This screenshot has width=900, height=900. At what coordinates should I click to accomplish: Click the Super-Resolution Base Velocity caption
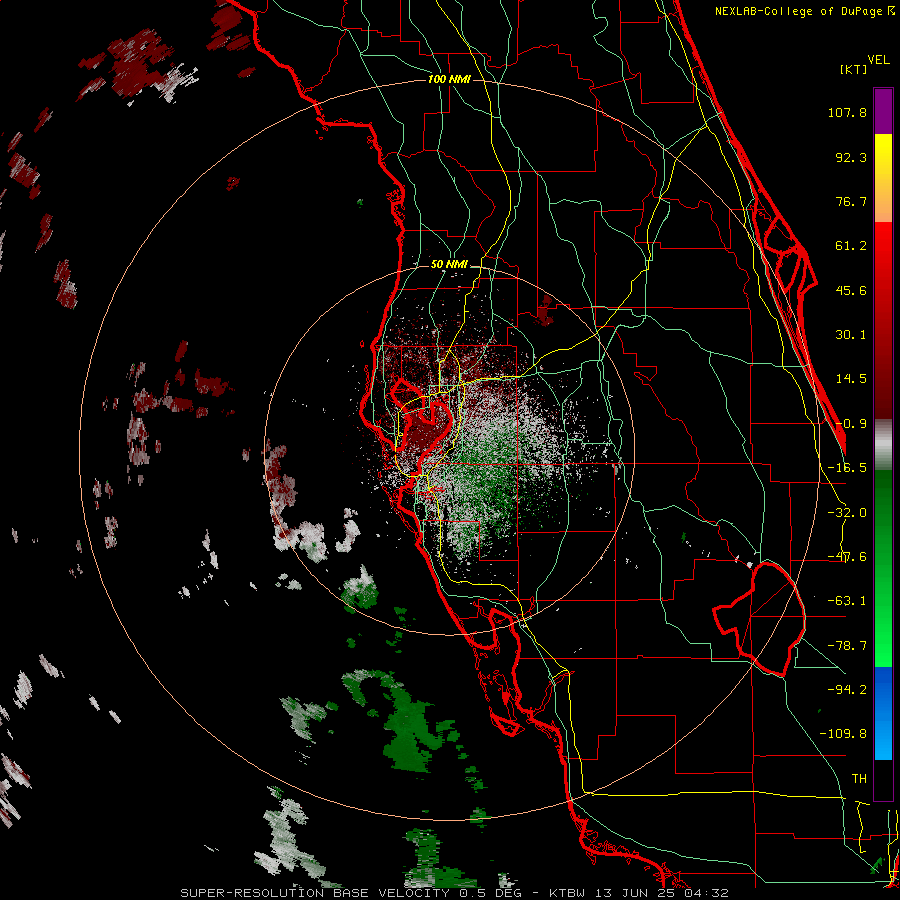click(x=455, y=893)
